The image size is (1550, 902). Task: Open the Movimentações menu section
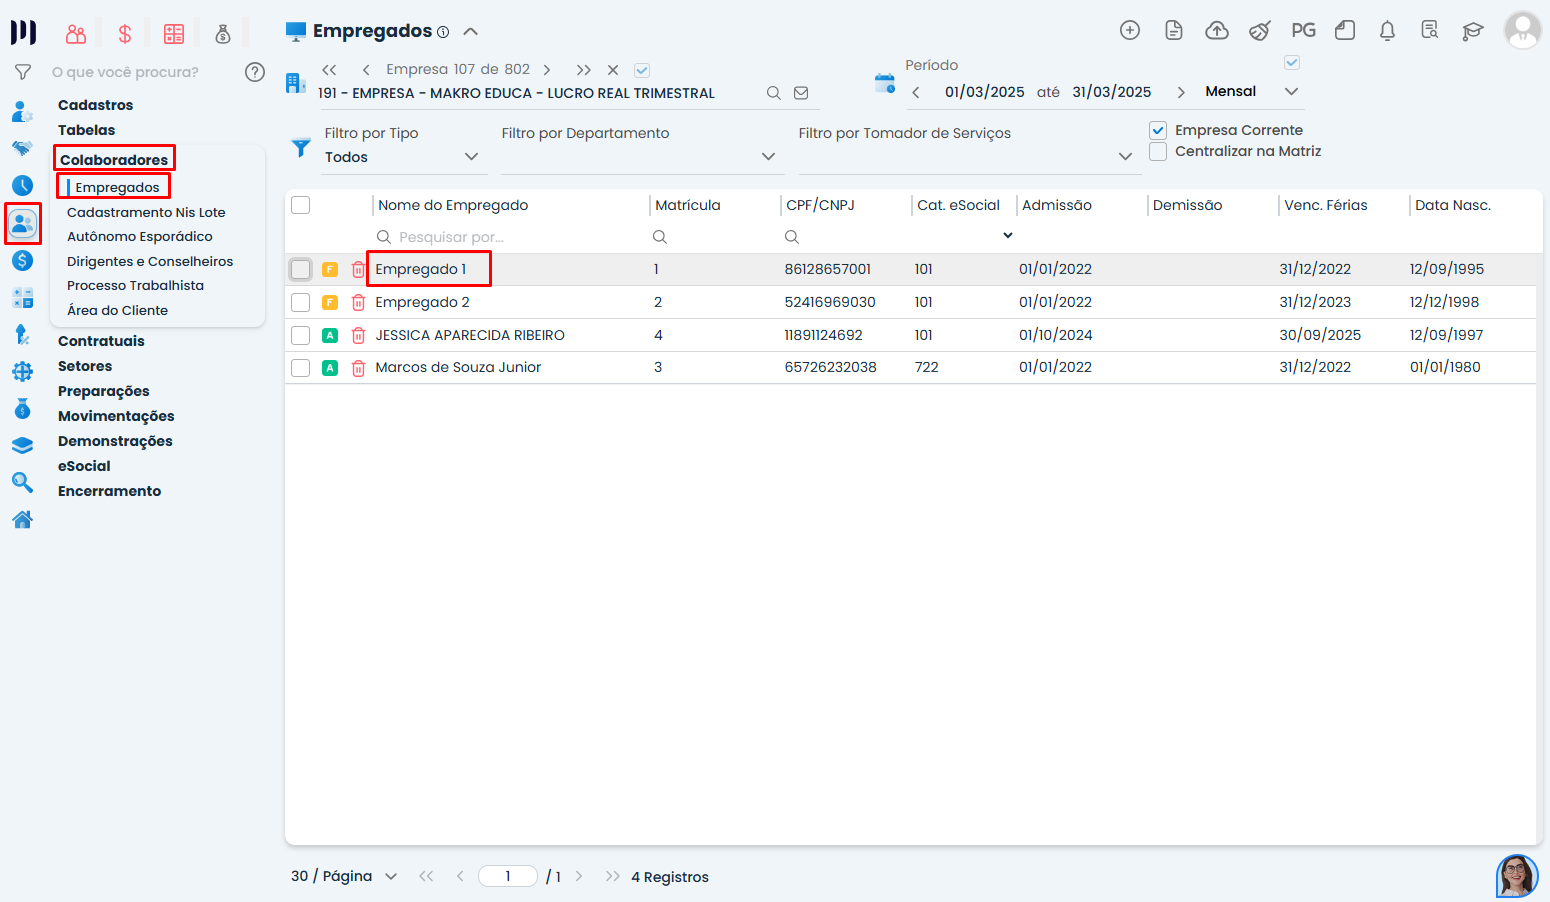pos(116,416)
